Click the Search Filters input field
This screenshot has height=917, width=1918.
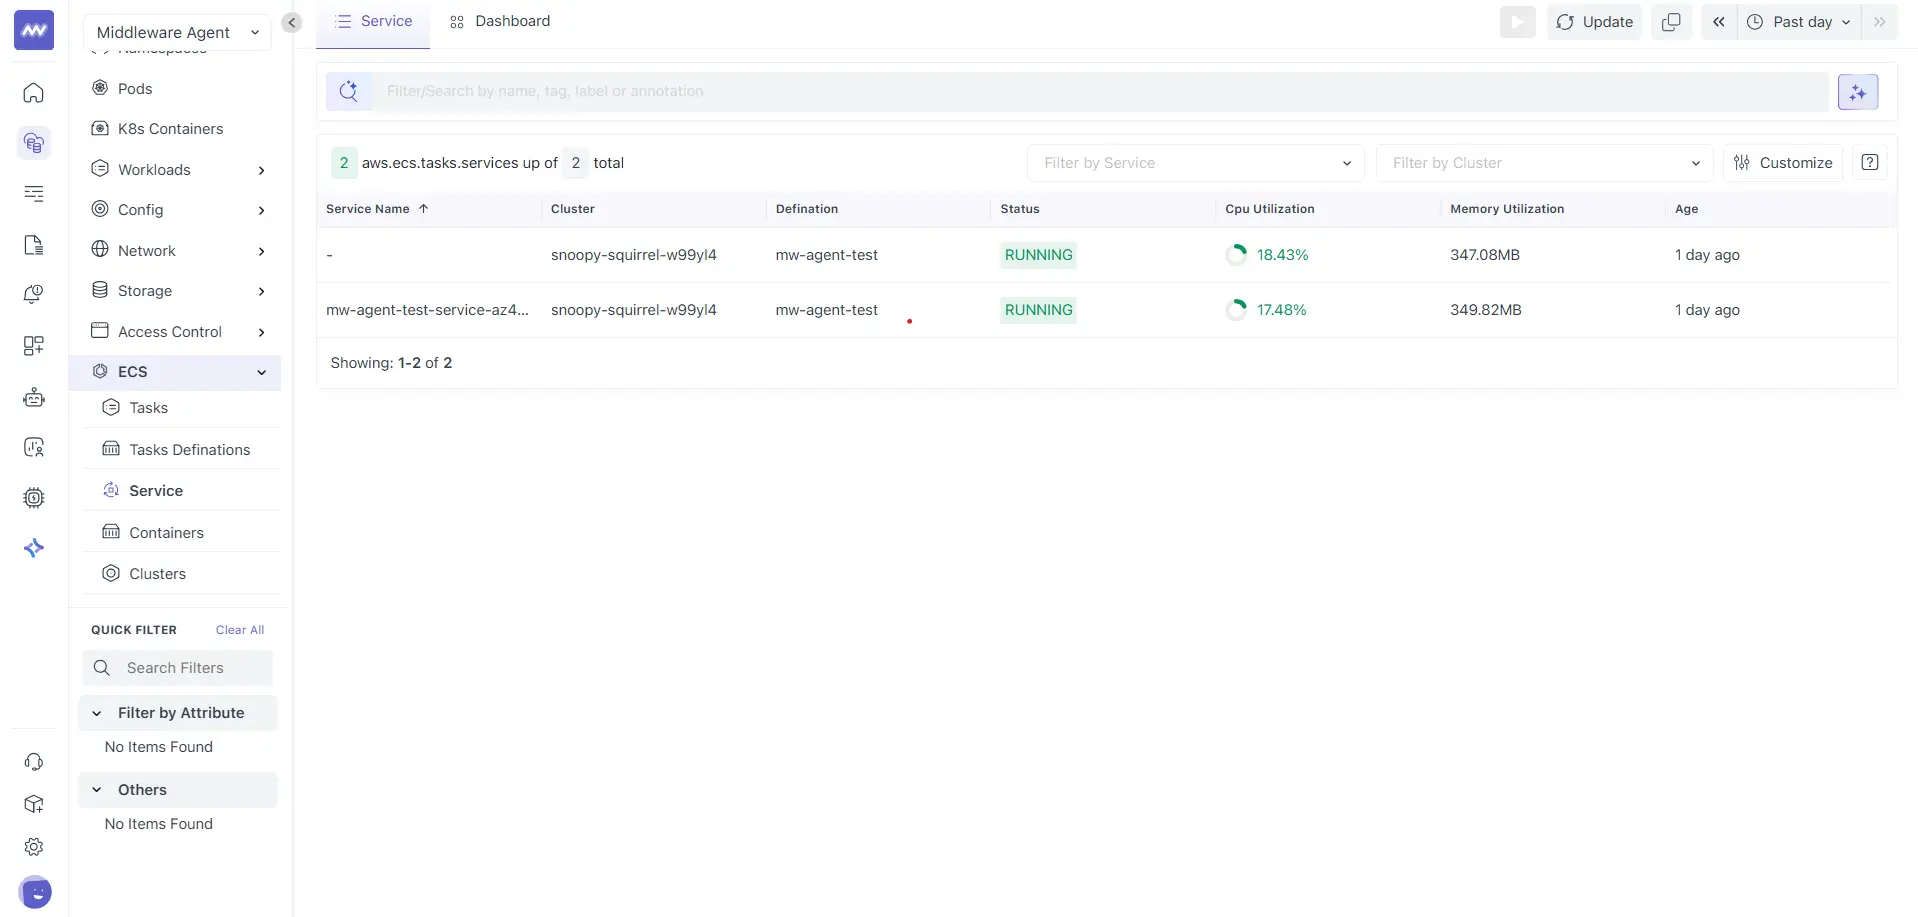(190, 668)
